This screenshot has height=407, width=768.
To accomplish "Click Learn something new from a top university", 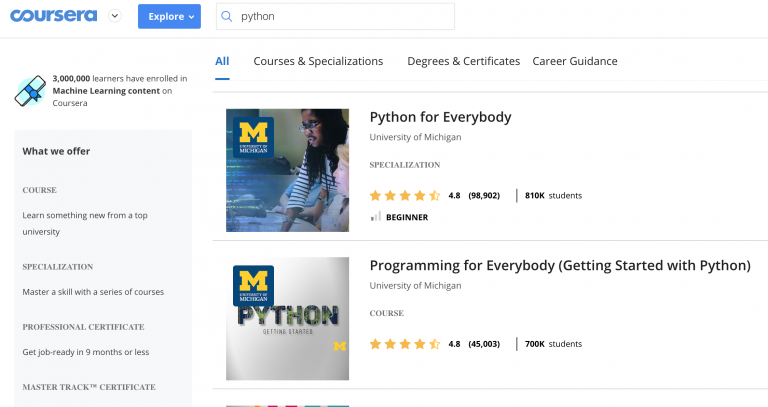I will 85,223.
